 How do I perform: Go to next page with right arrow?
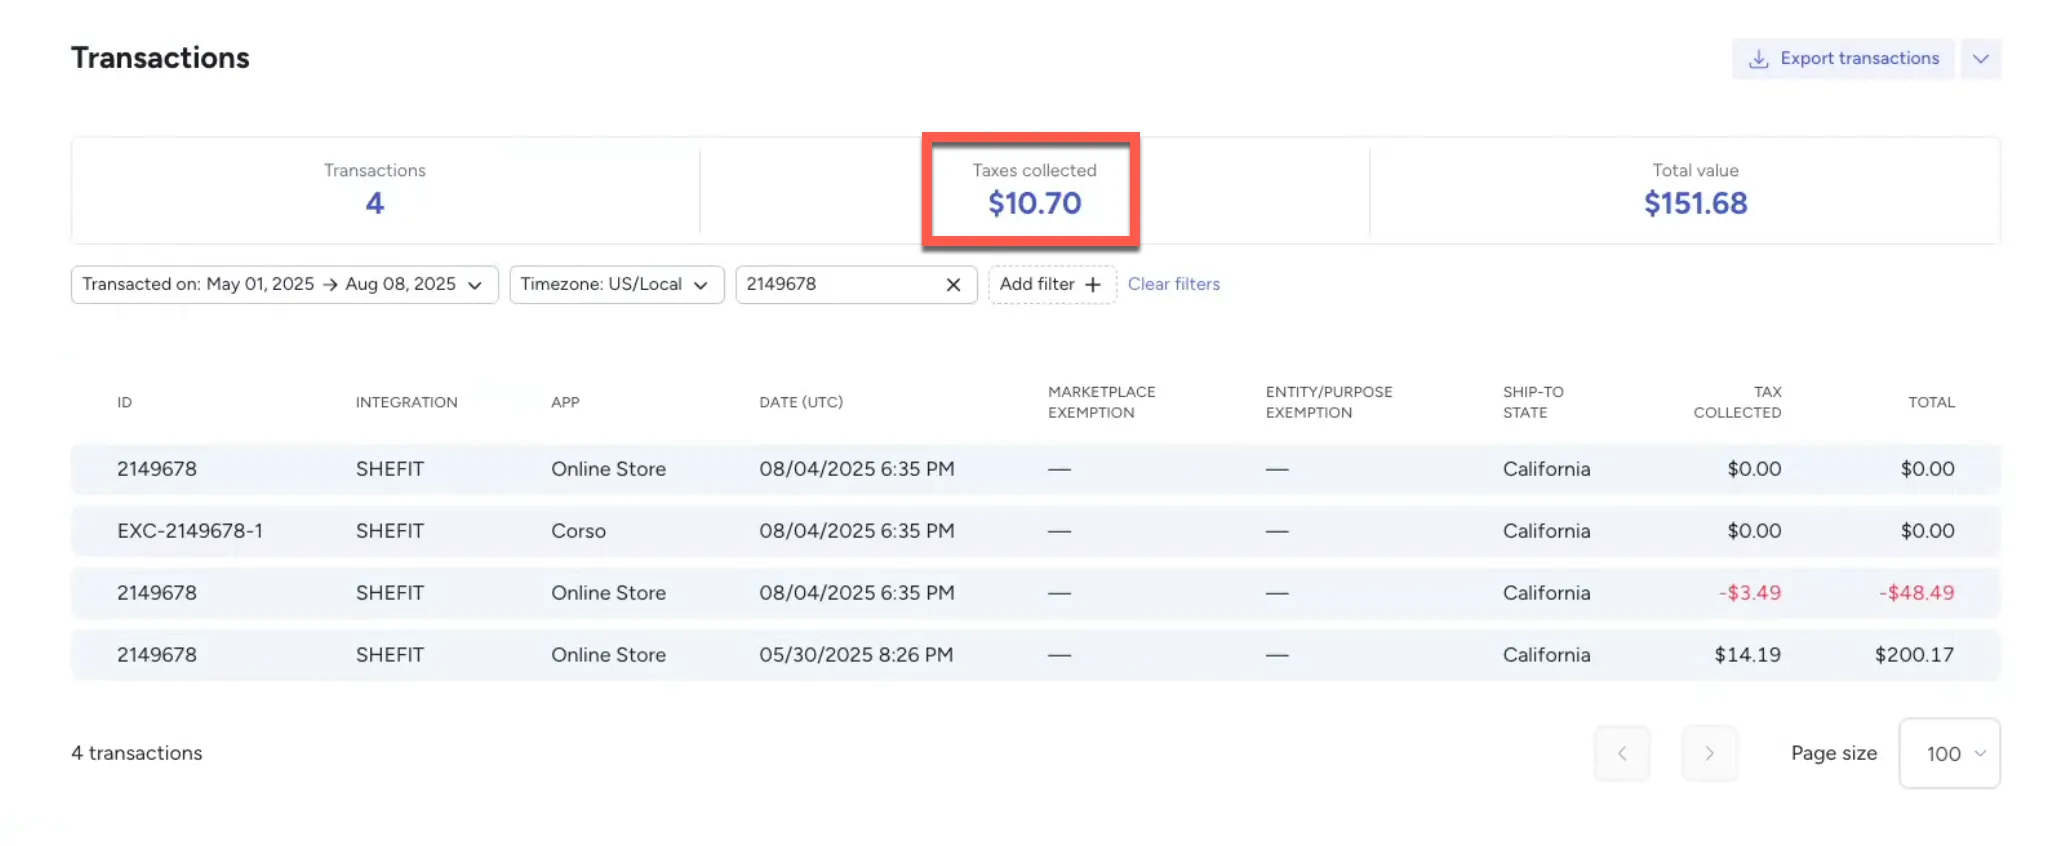click(x=1709, y=754)
